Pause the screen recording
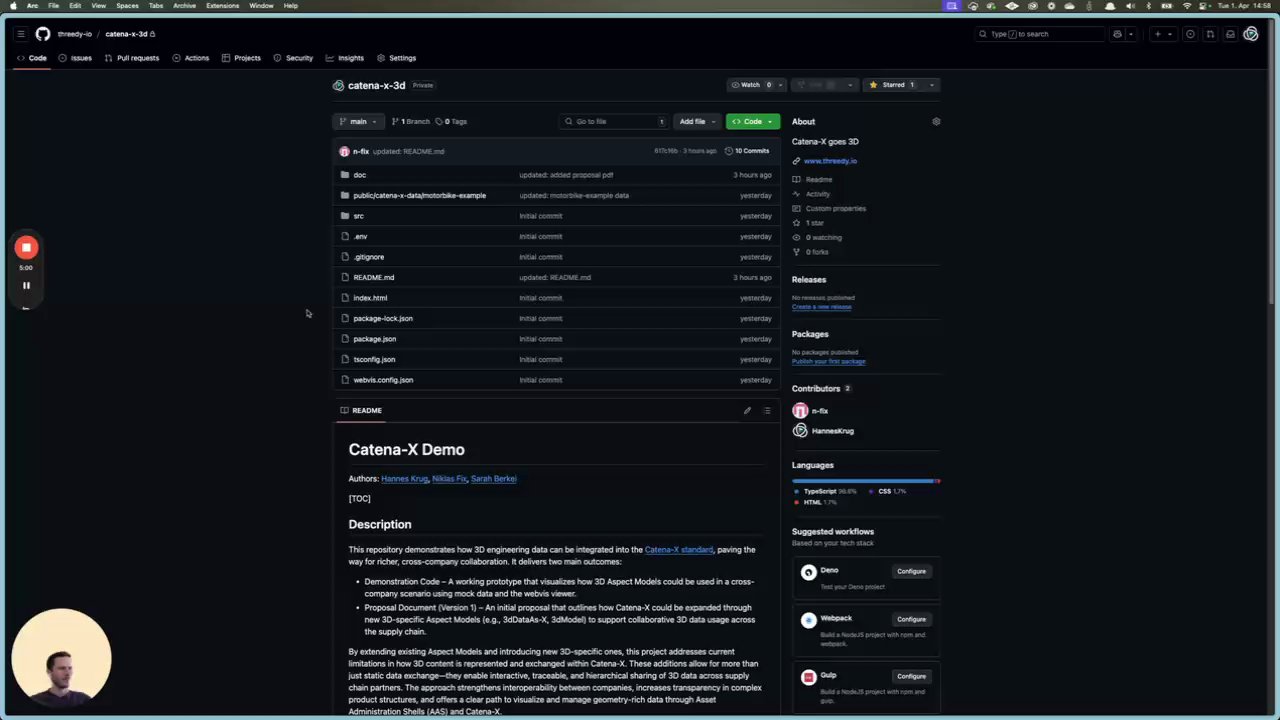1280x720 pixels. [x=26, y=285]
